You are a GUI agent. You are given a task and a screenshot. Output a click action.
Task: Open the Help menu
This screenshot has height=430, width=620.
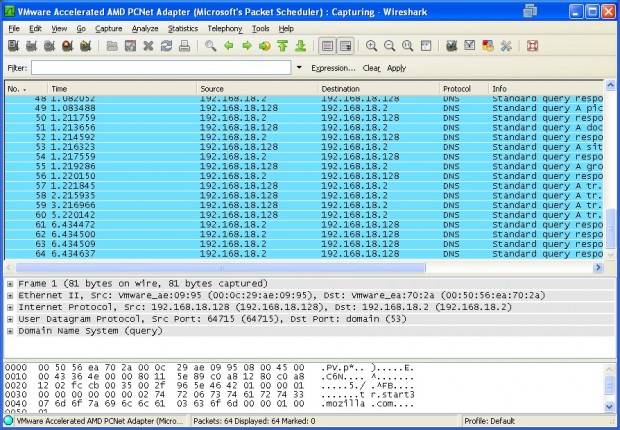pyautogui.click(x=286, y=28)
